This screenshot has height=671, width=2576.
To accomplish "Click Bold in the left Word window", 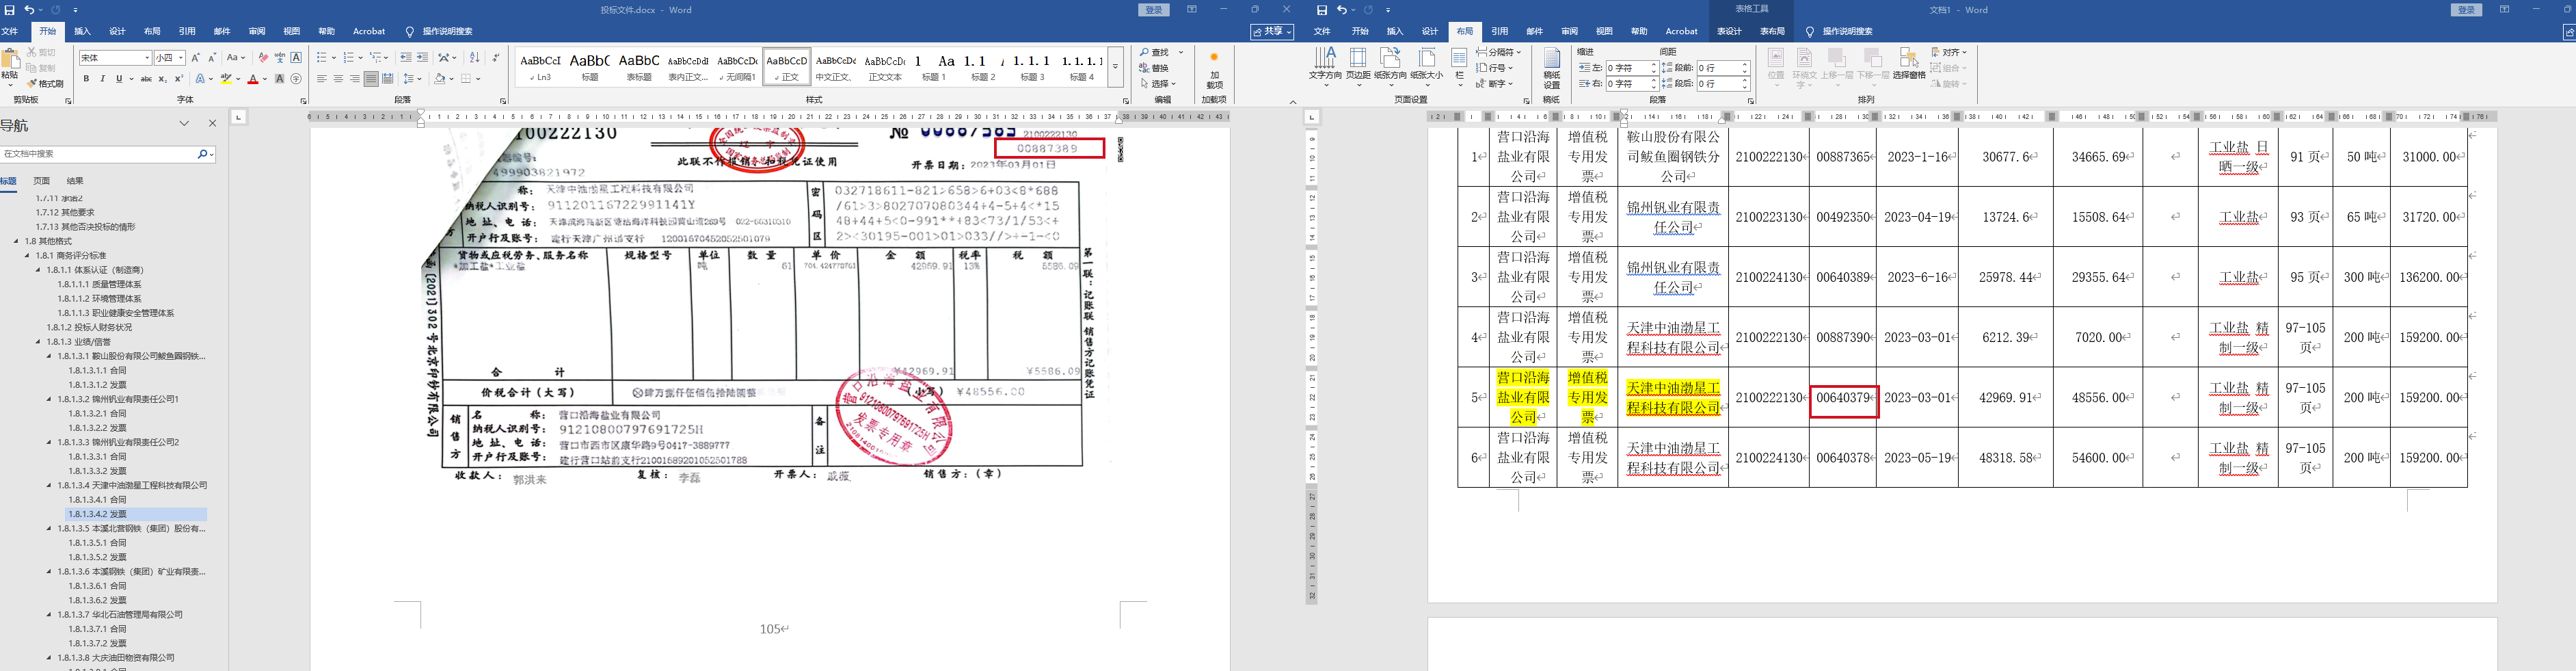I will [x=86, y=79].
